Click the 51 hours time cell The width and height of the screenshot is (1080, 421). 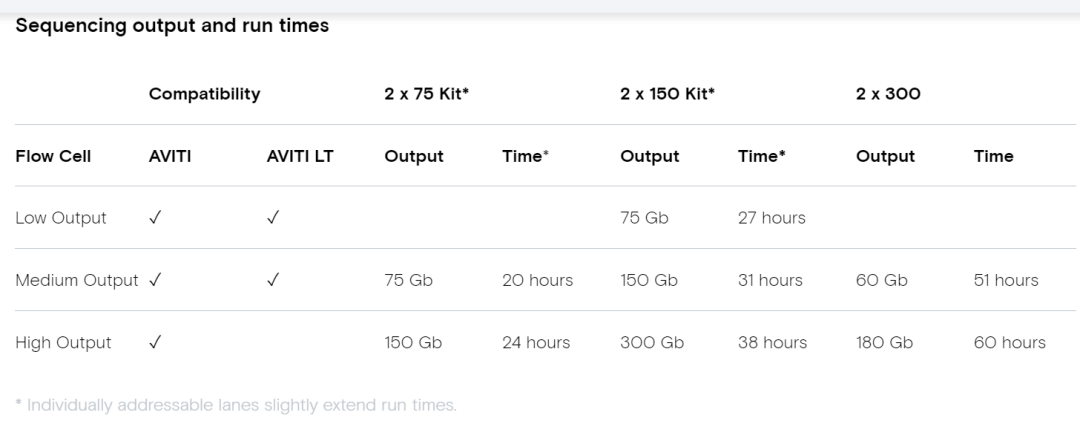tap(1006, 280)
